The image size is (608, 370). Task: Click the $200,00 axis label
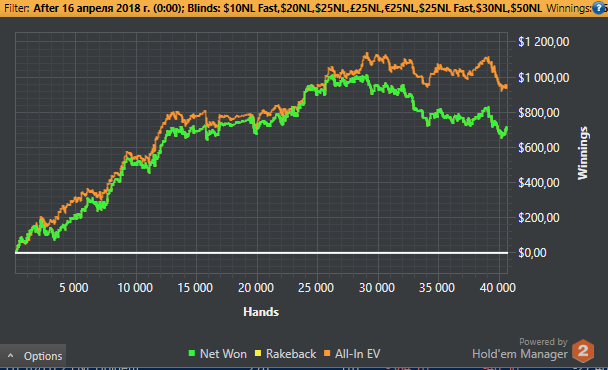click(x=539, y=218)
